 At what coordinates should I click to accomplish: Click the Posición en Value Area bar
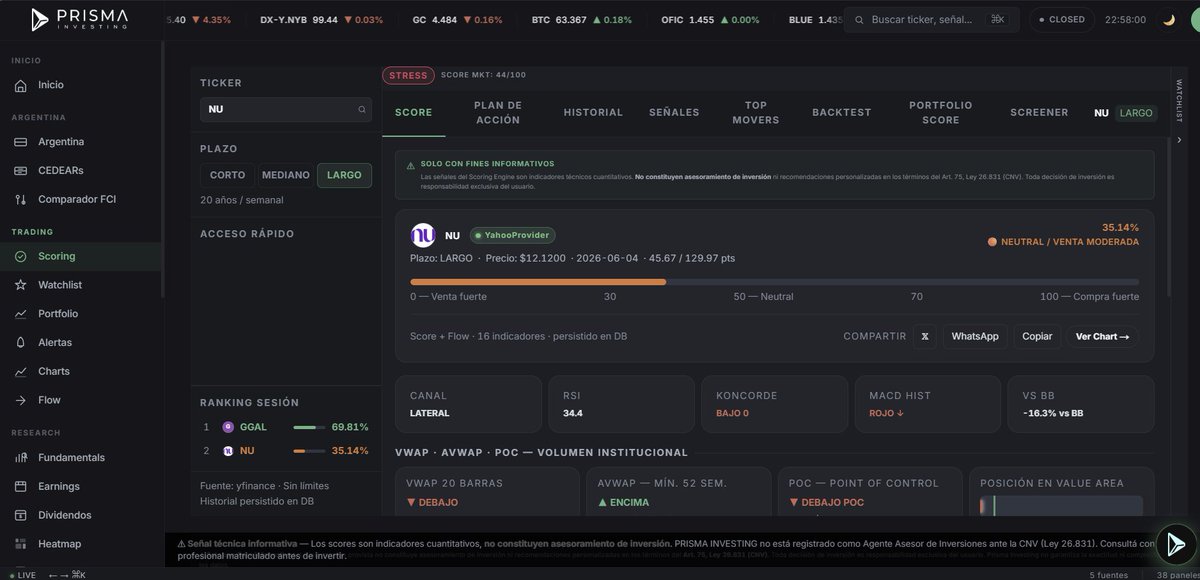1061,506
